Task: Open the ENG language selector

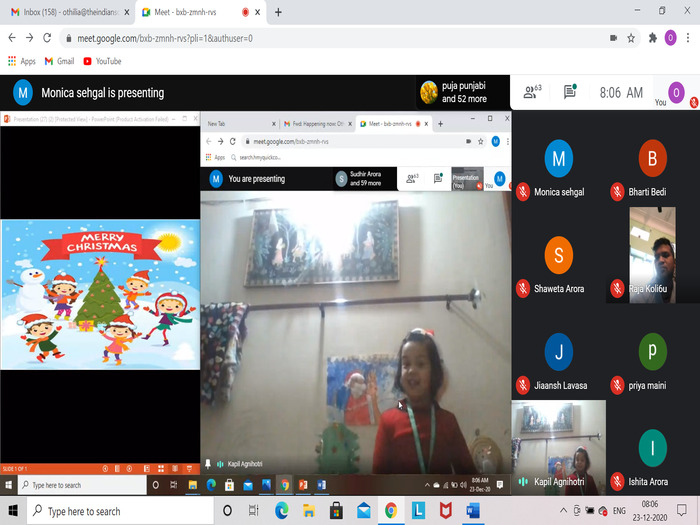Action: (x=619, y=510)
